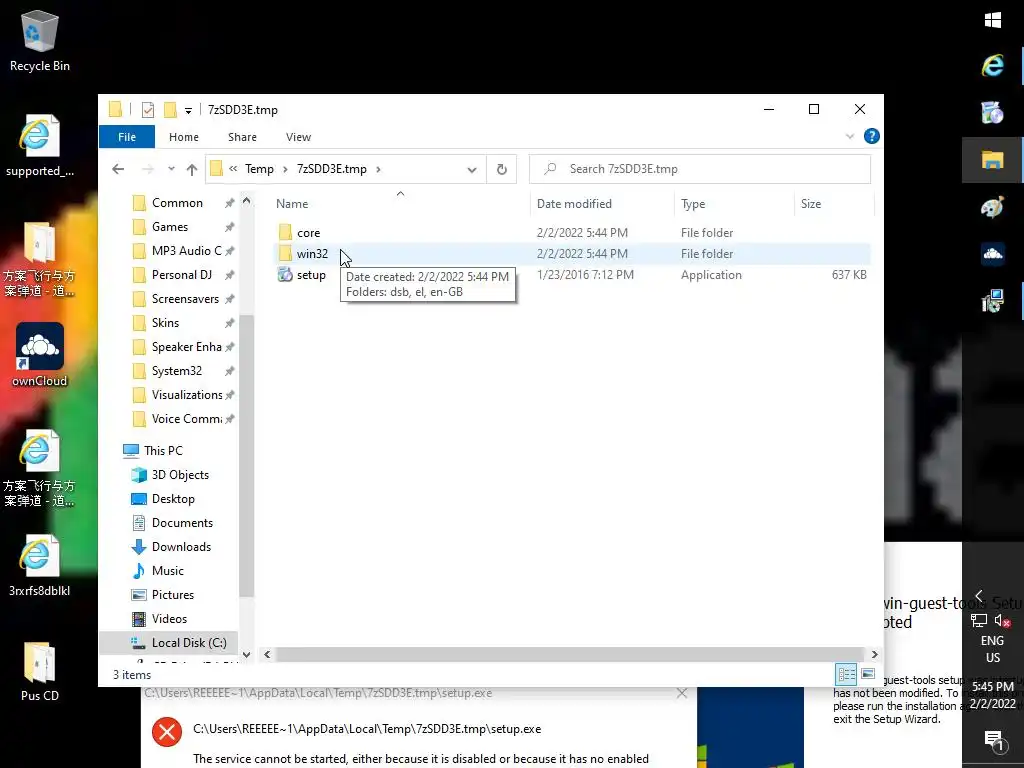Open the supported_ Internet Explorer shortcut

(39, 146)
